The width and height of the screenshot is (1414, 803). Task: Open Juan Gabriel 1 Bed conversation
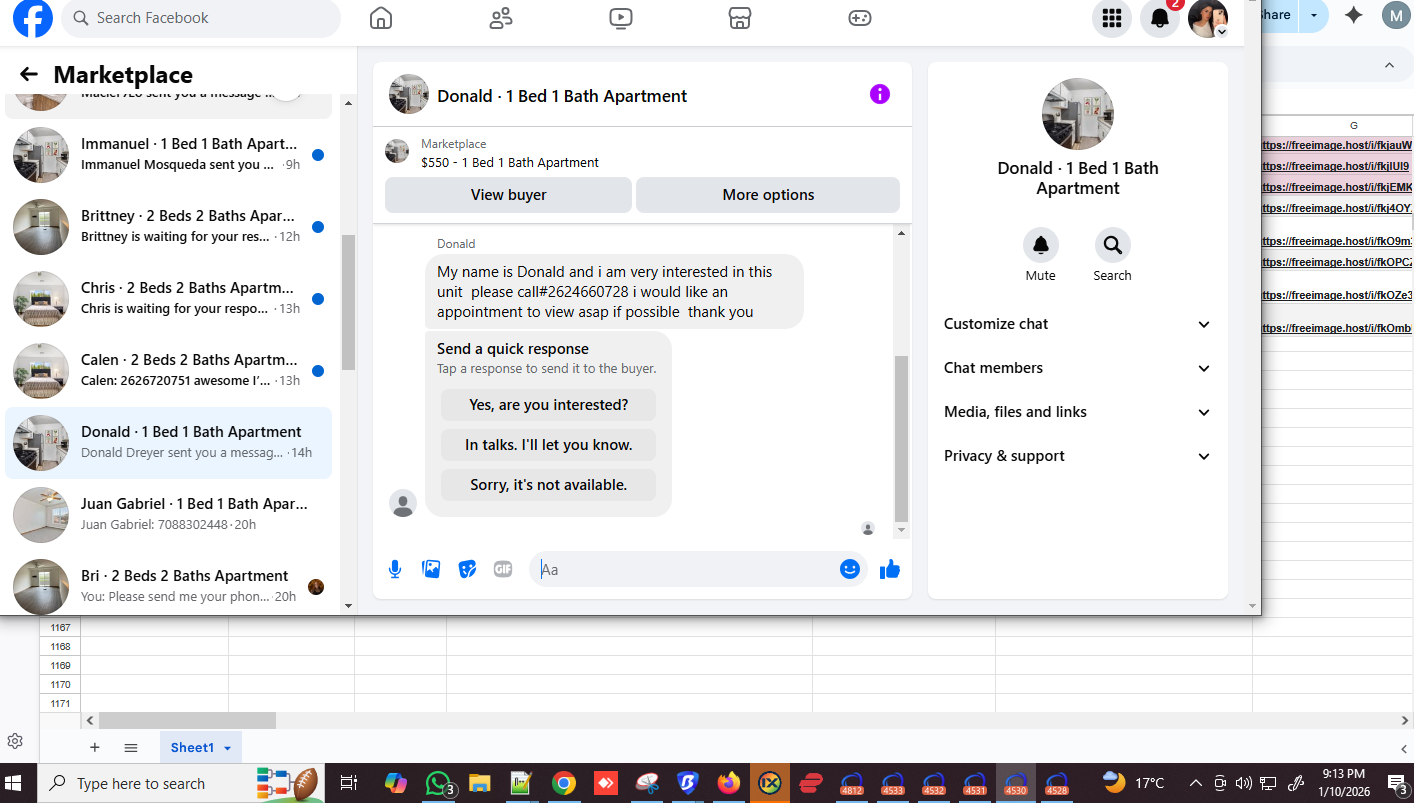click(x=168, y=515)
